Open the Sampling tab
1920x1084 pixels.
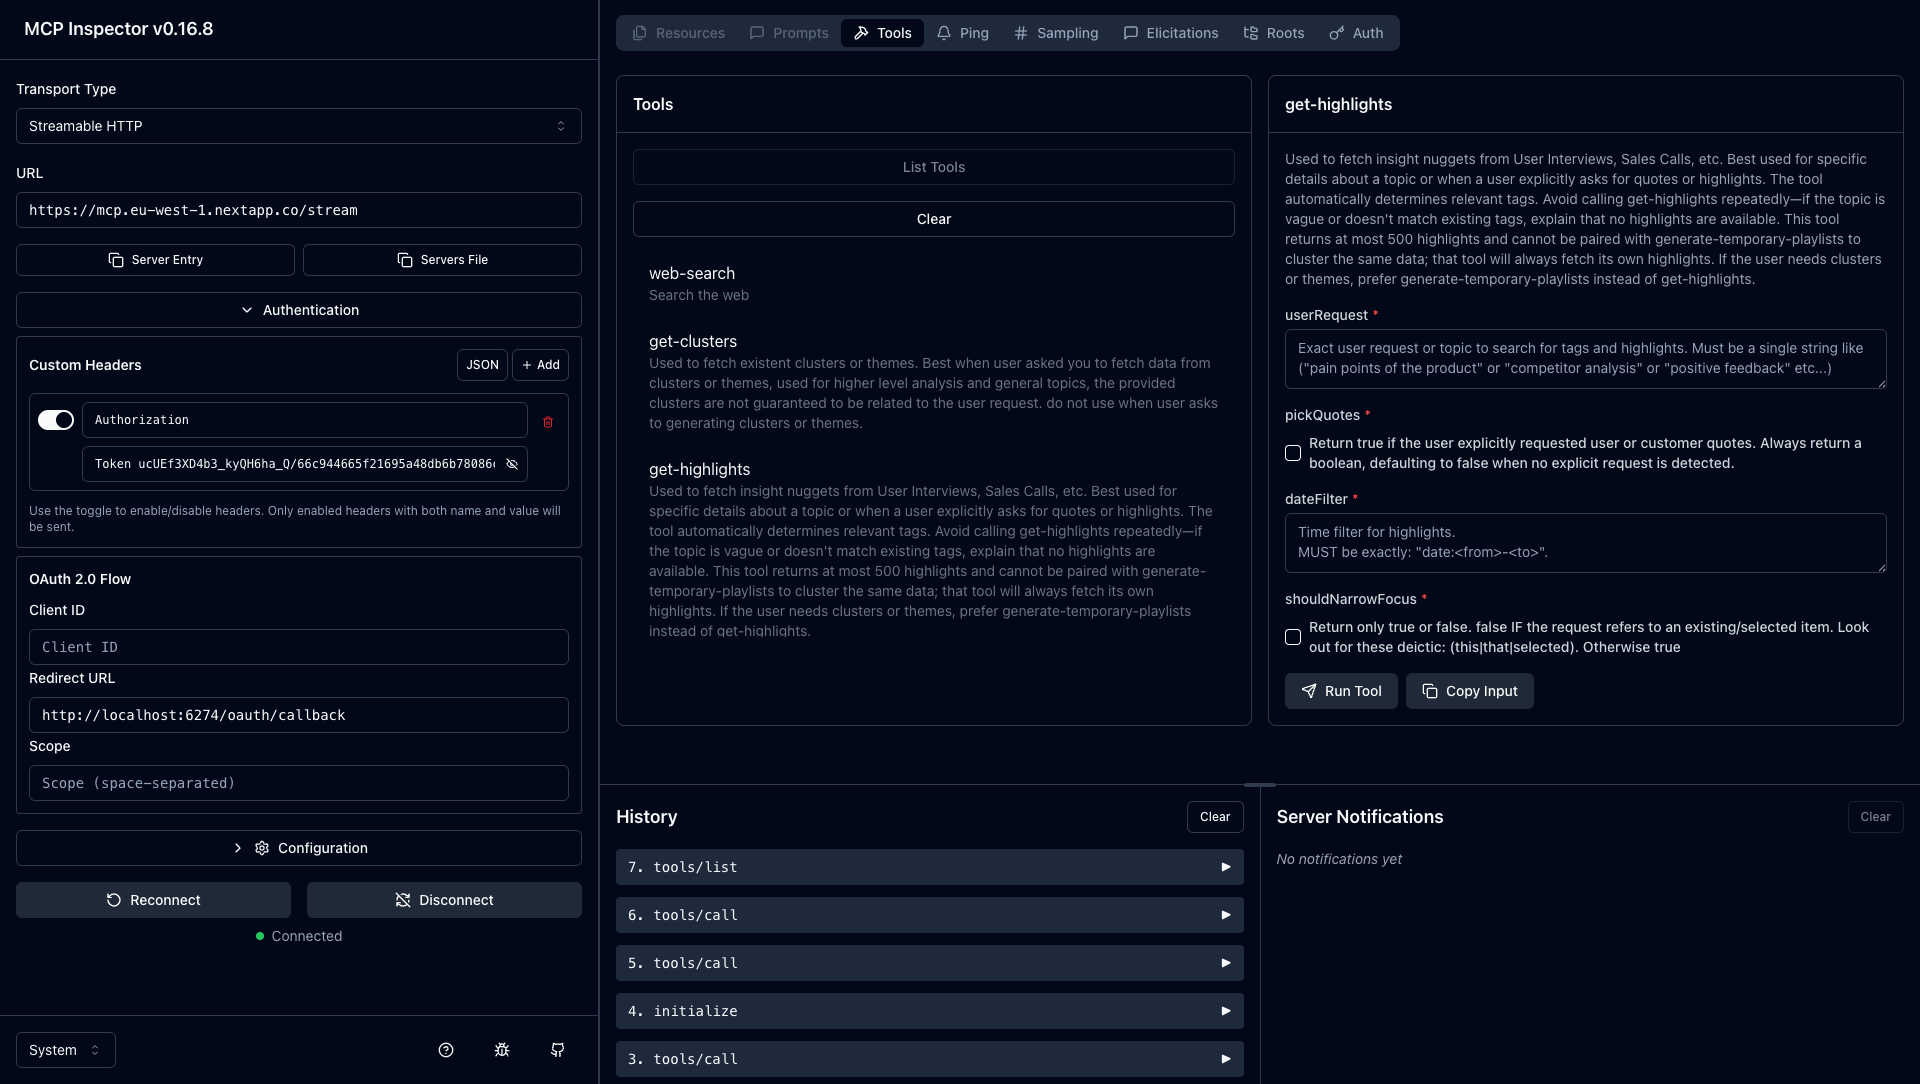(1056, 32)
